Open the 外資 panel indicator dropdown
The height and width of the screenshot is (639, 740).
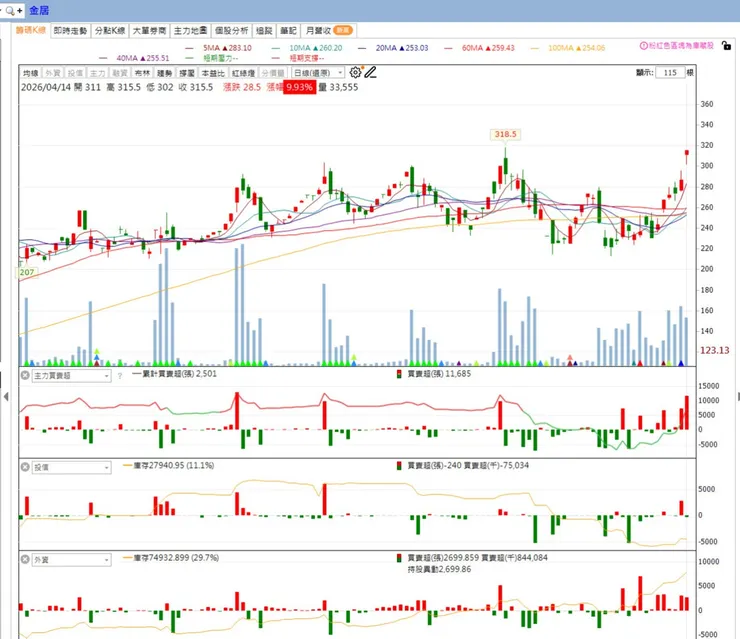point(71,560)
